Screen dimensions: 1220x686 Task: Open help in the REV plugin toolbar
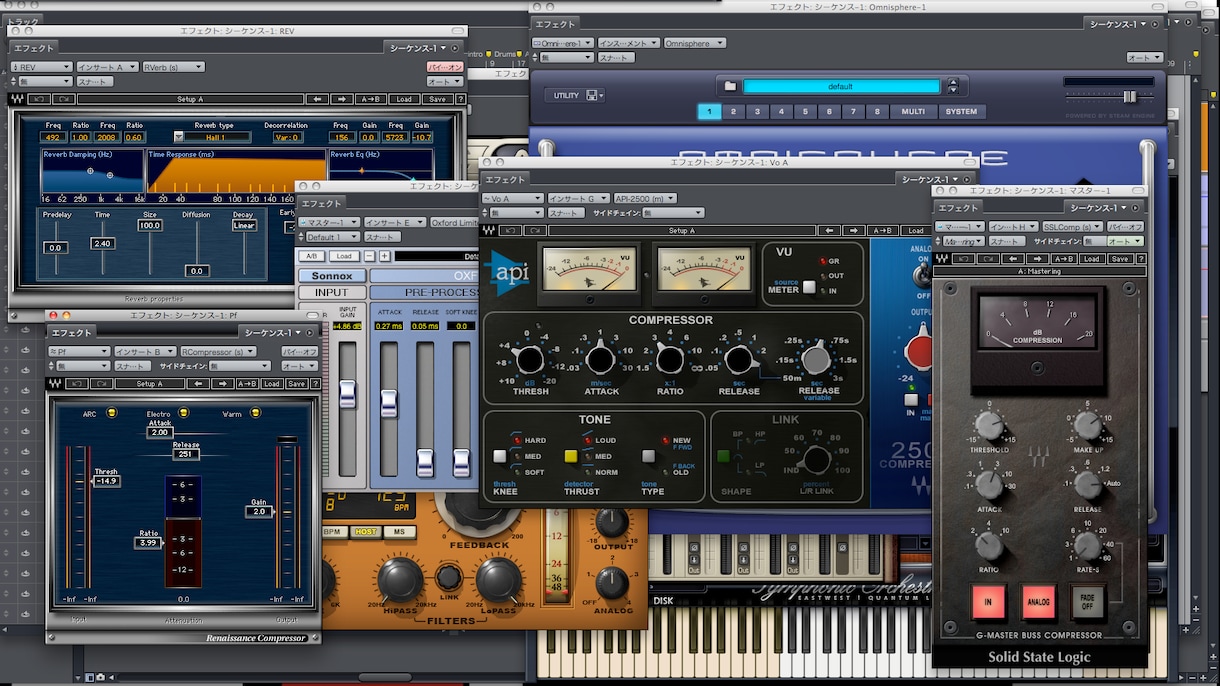tap(461, 99)
